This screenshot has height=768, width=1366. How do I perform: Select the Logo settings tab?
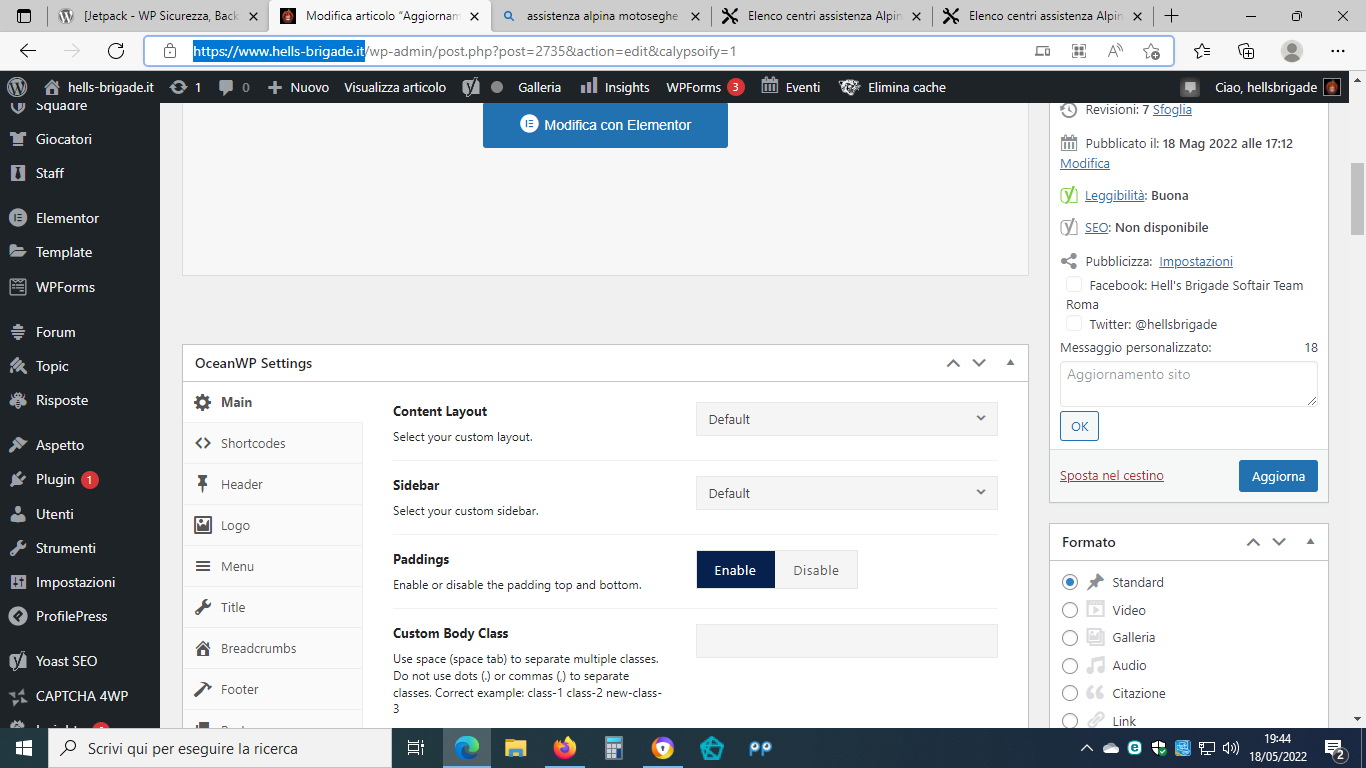click(x=273, y=525)
